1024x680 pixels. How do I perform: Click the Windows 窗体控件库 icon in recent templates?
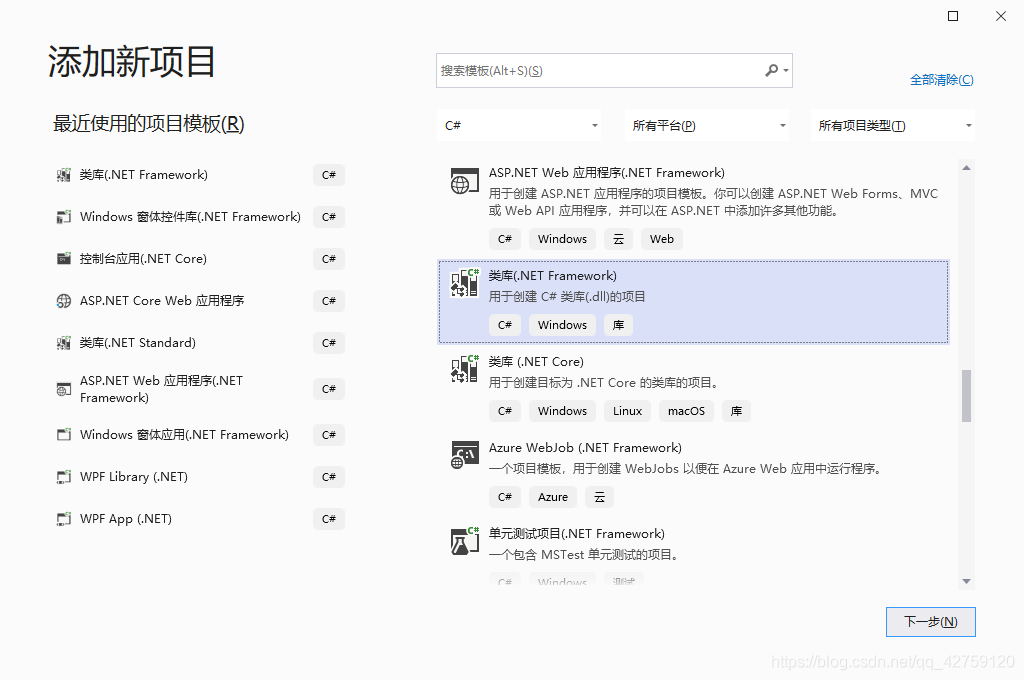coord(63,217)
